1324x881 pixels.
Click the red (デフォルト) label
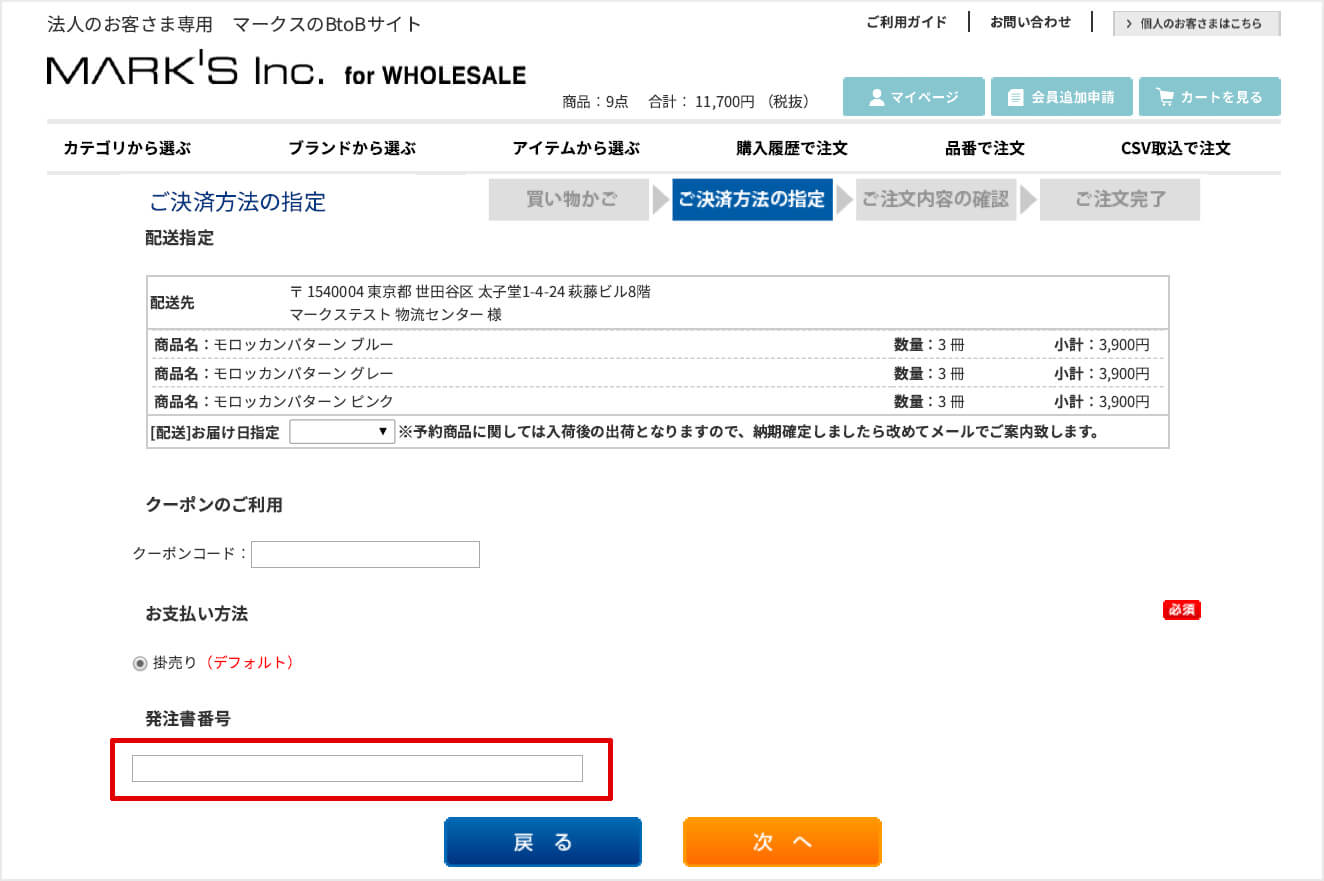249,663
